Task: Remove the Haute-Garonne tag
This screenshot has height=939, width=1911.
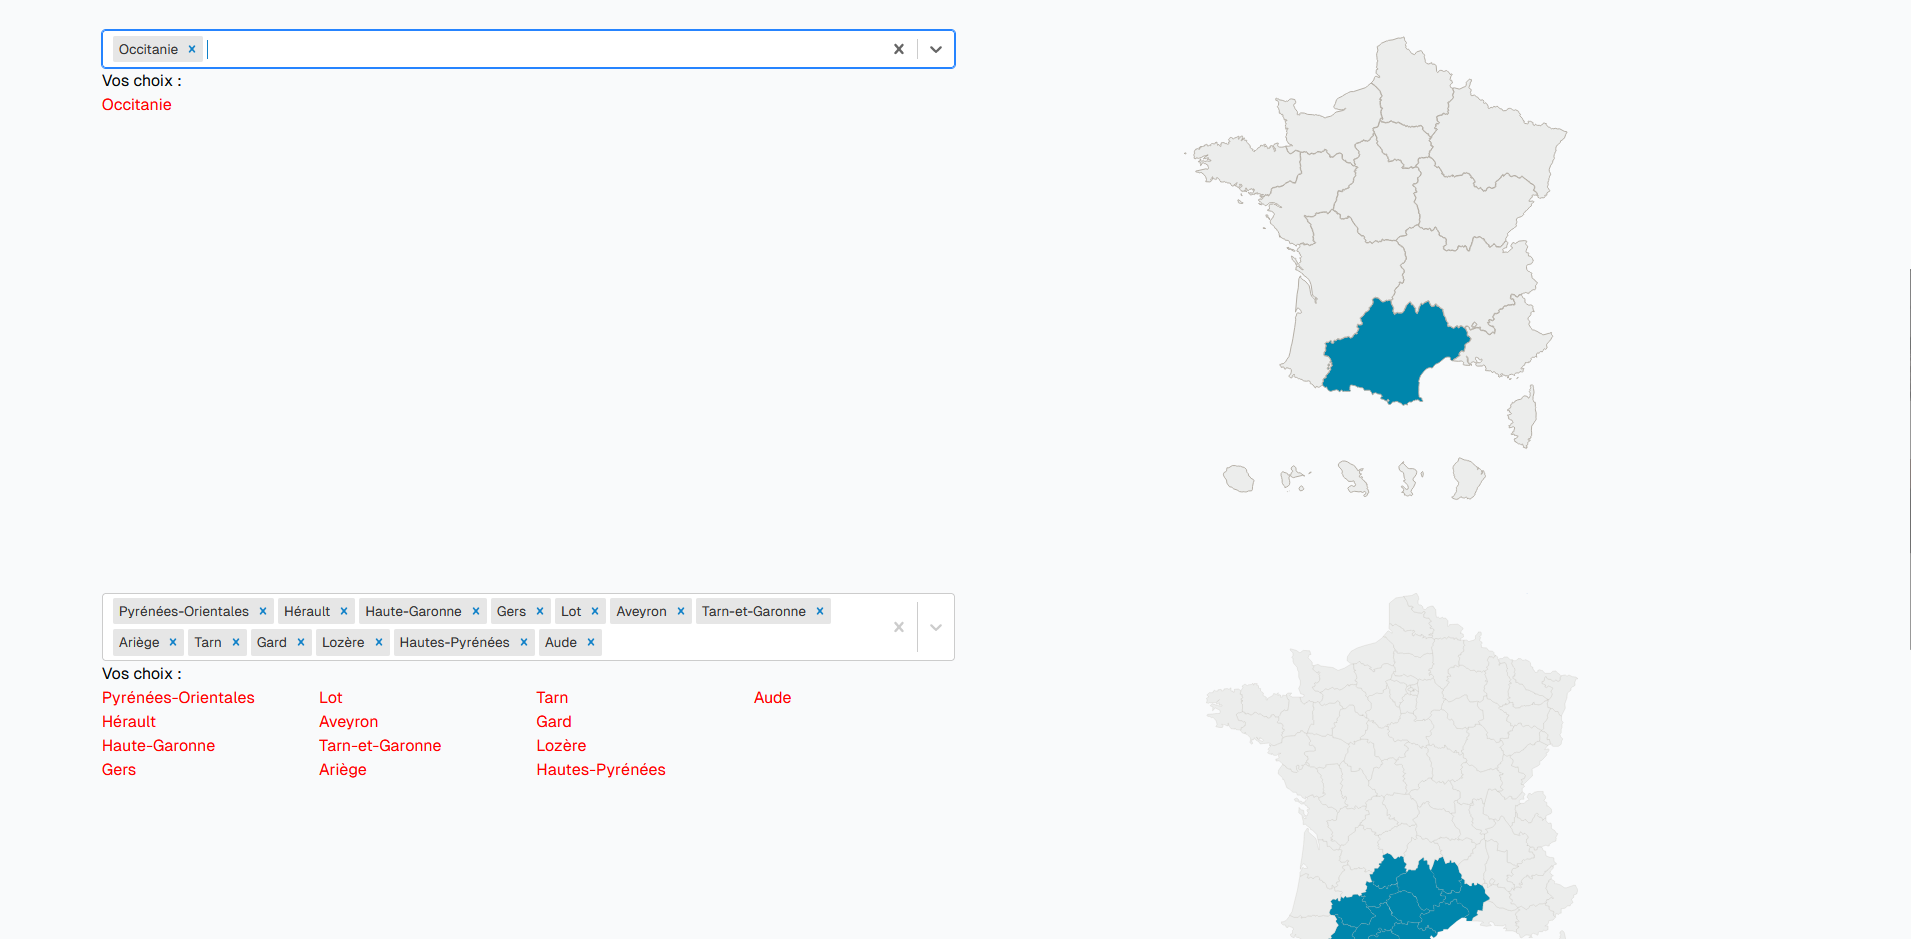Action: (x=476, y=611)
